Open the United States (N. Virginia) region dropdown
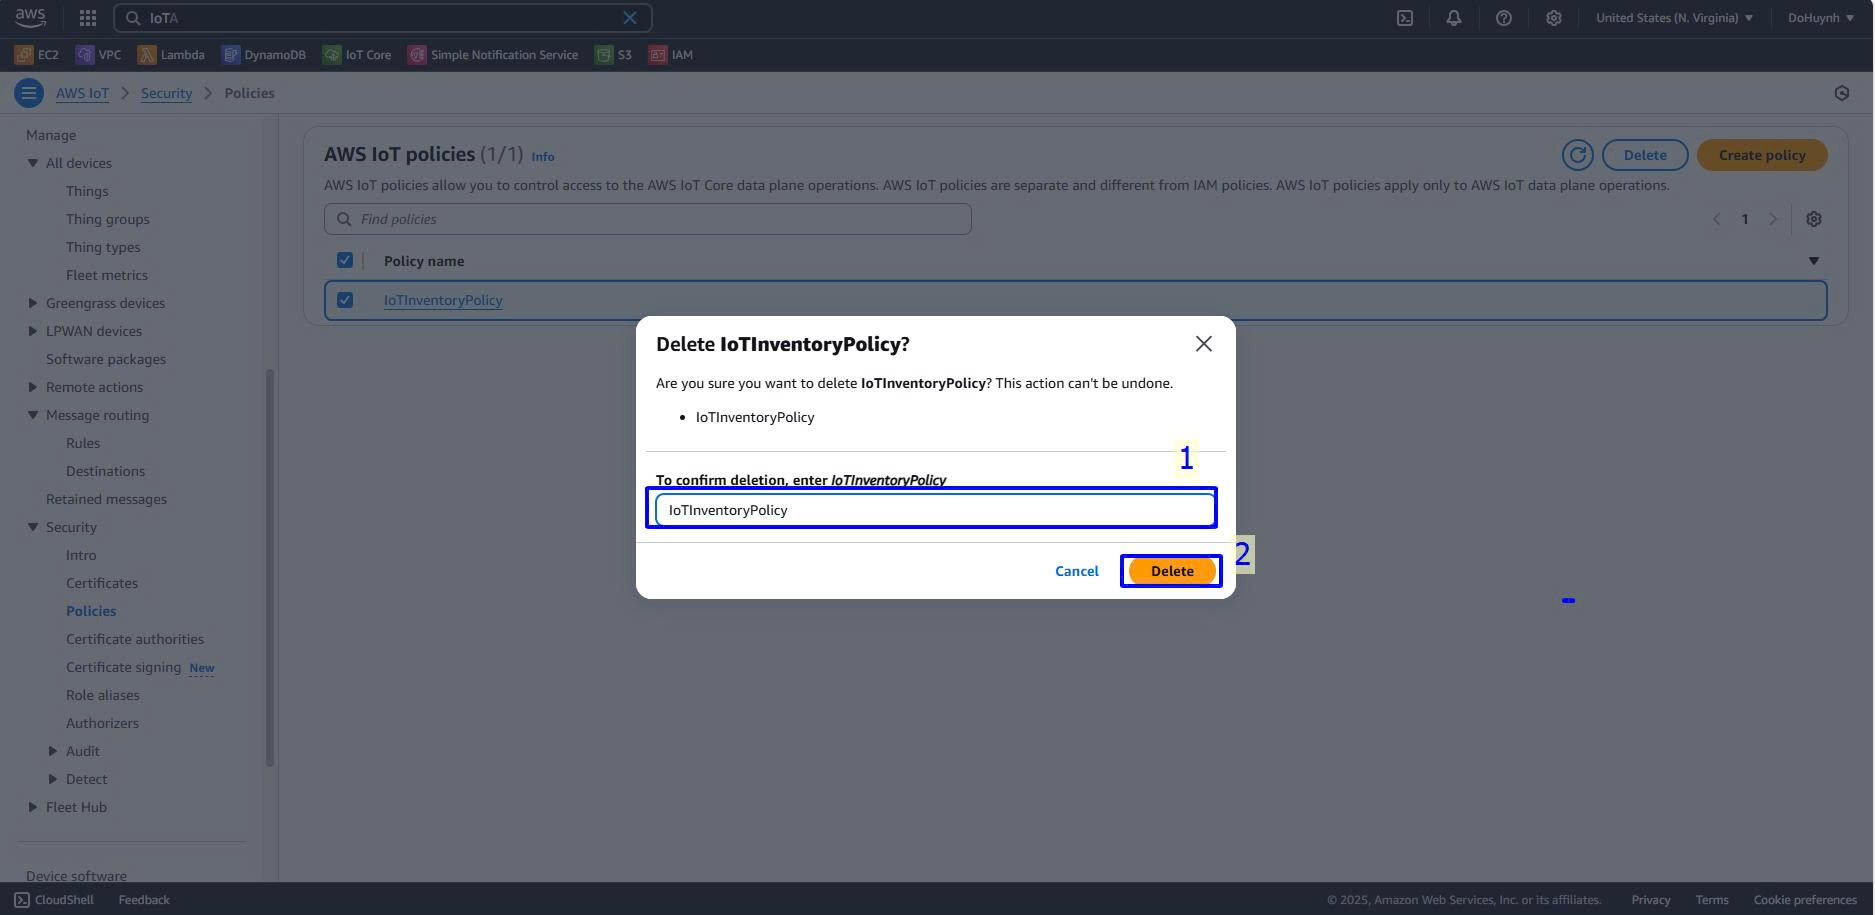 pyautogui.click(x=1673, y=18)
